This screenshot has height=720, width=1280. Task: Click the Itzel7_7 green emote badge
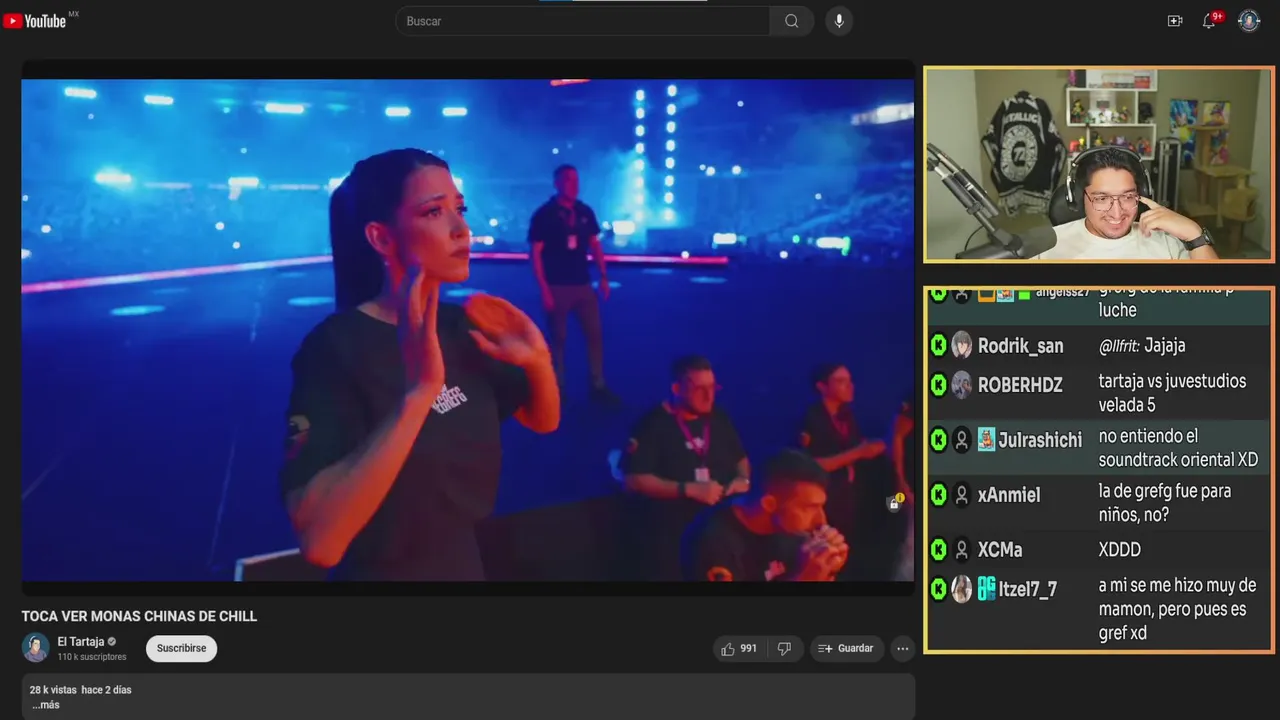point(986,589)
